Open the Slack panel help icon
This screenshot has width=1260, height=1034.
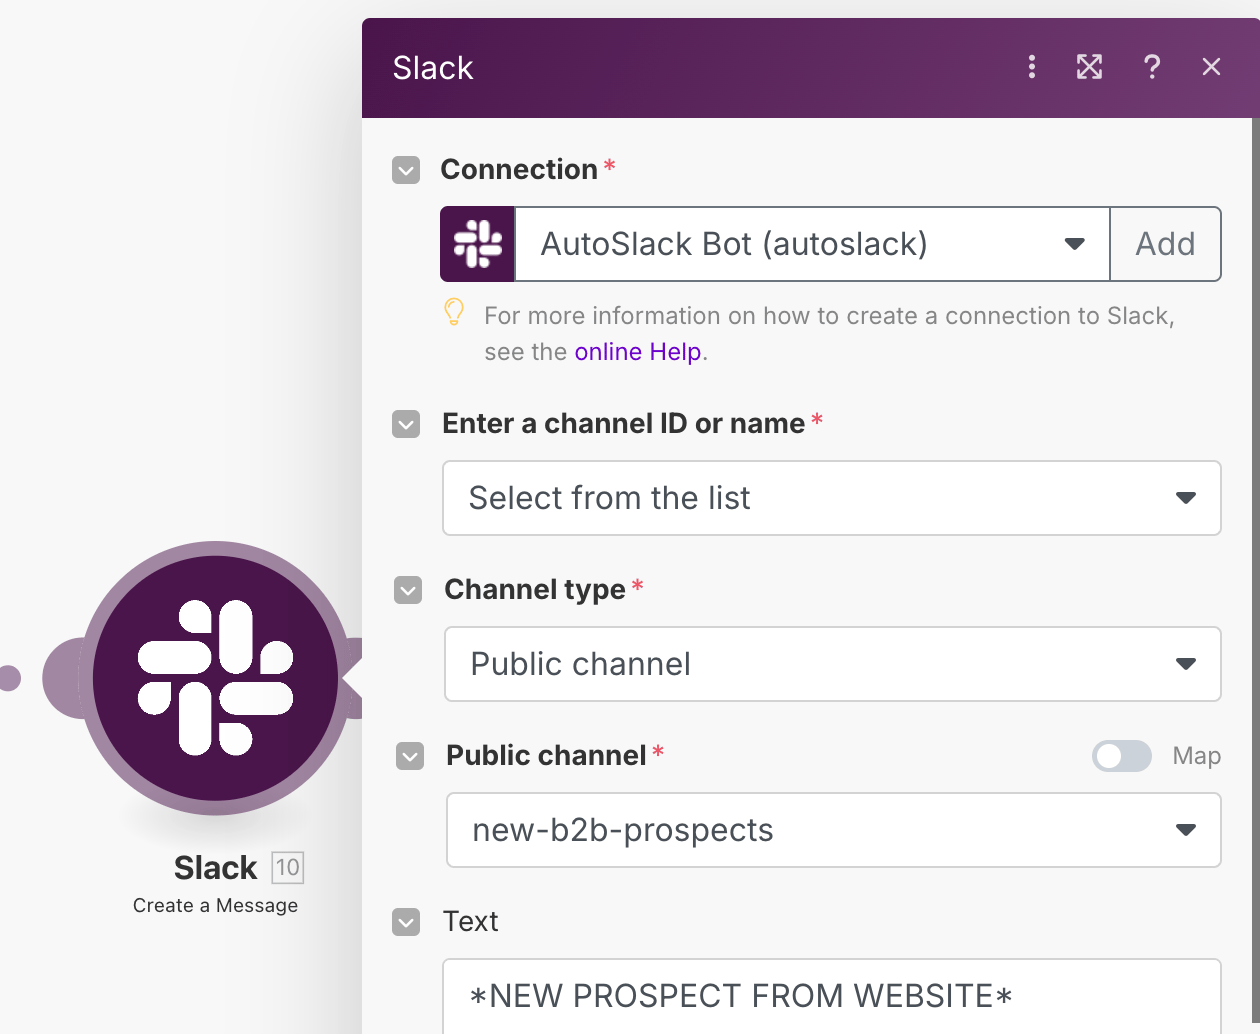[x=1152, y=67]
